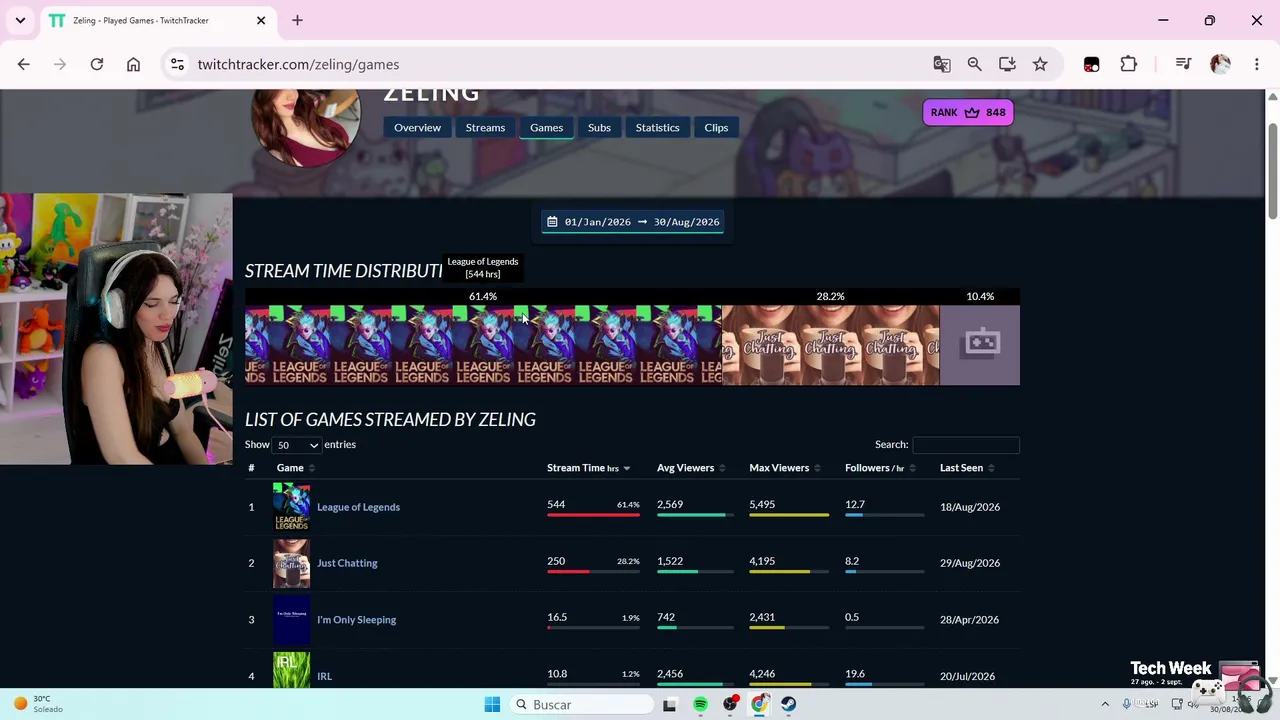Click the address bar URL
This screenshot has height=720, width=1280.
click(298, 64)
